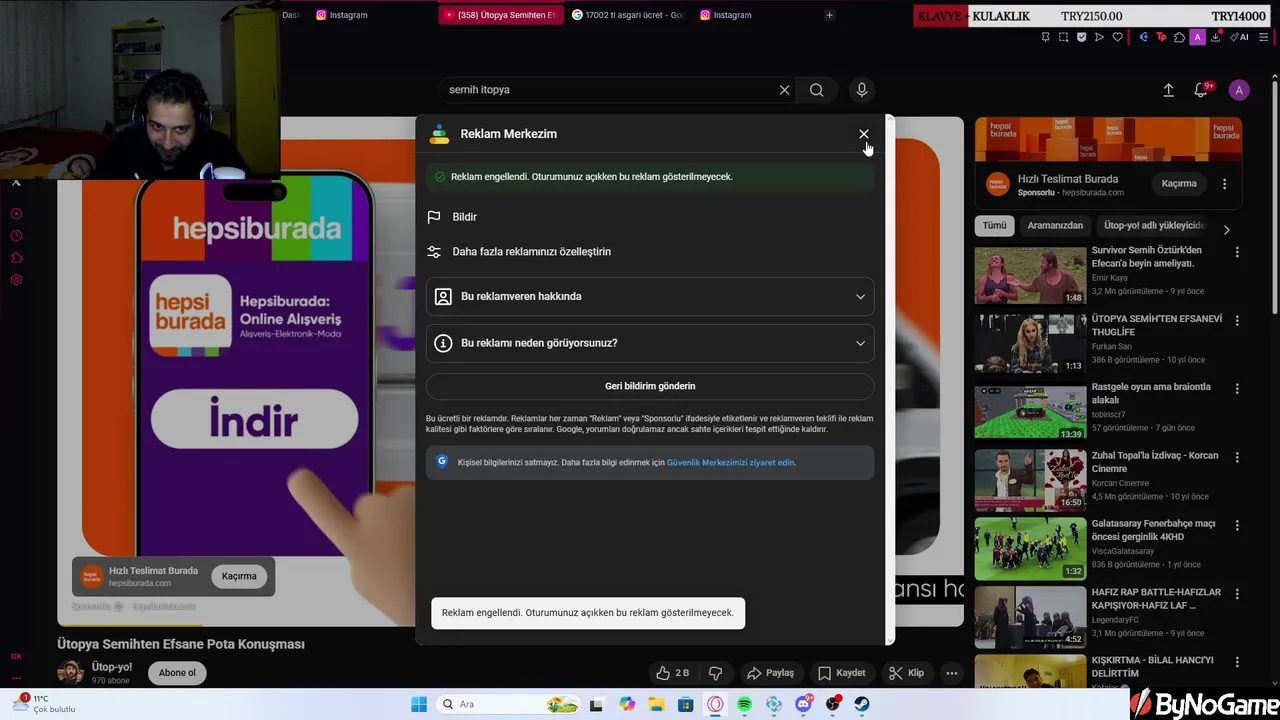Click the browser snapshot capture icon
This screenshot has height=720, width=1280.
[1063, 37]
